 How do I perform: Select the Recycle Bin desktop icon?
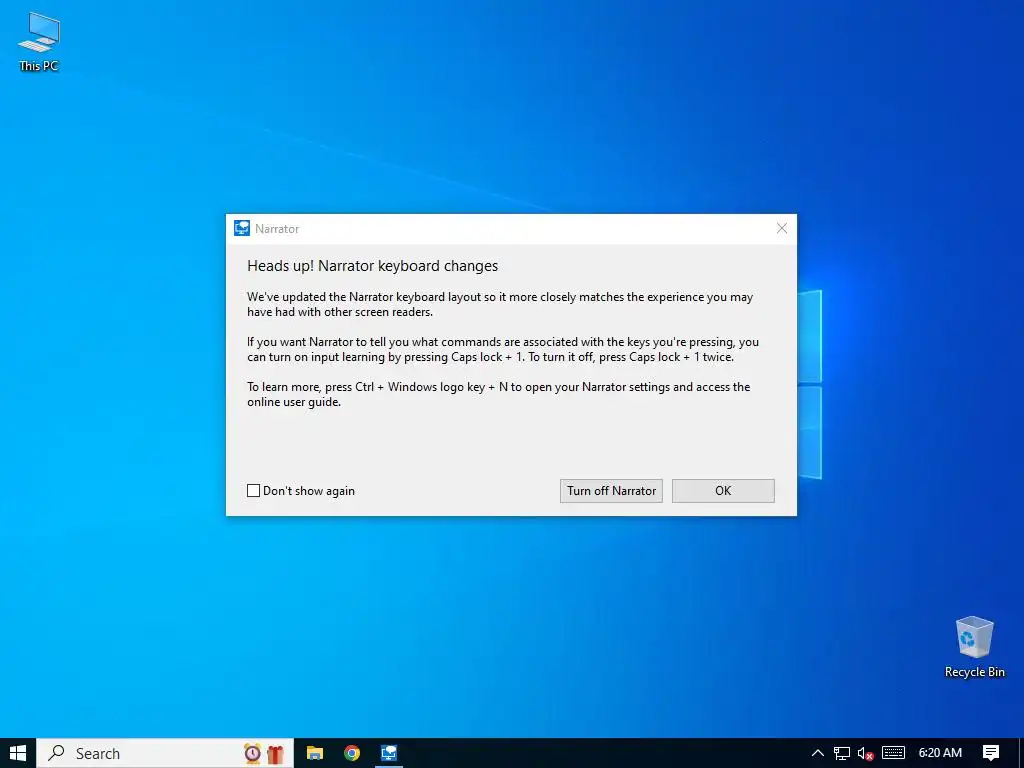pos(974,647)
